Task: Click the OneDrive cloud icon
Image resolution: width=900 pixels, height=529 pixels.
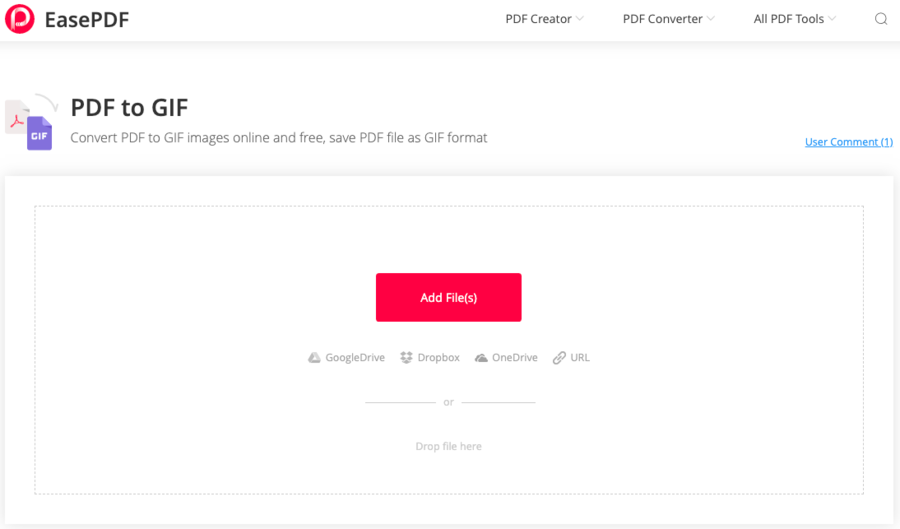Action: pos(481,358)
